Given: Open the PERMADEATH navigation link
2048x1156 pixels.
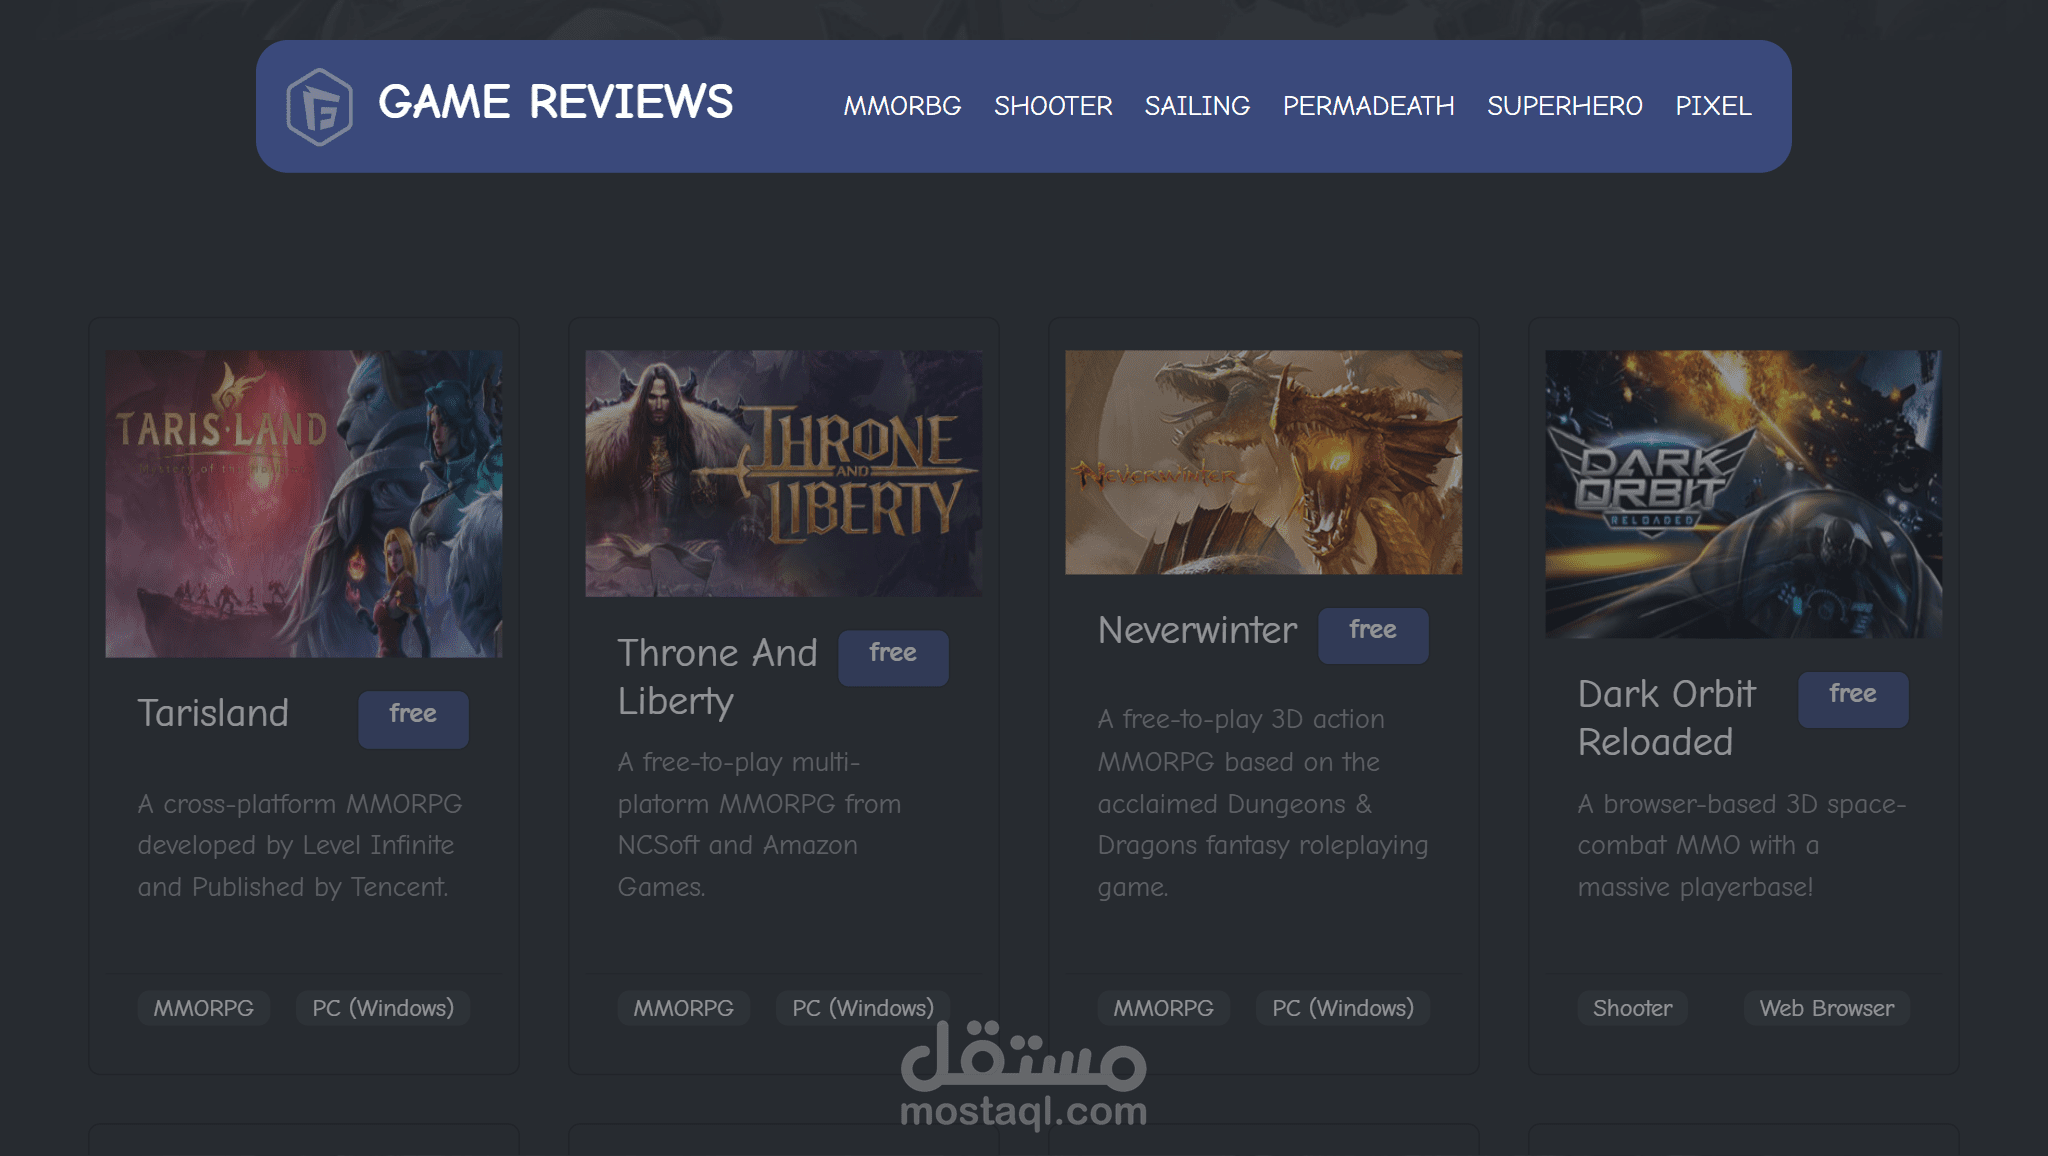Looking at the screenshot, I should point(1368,106).
